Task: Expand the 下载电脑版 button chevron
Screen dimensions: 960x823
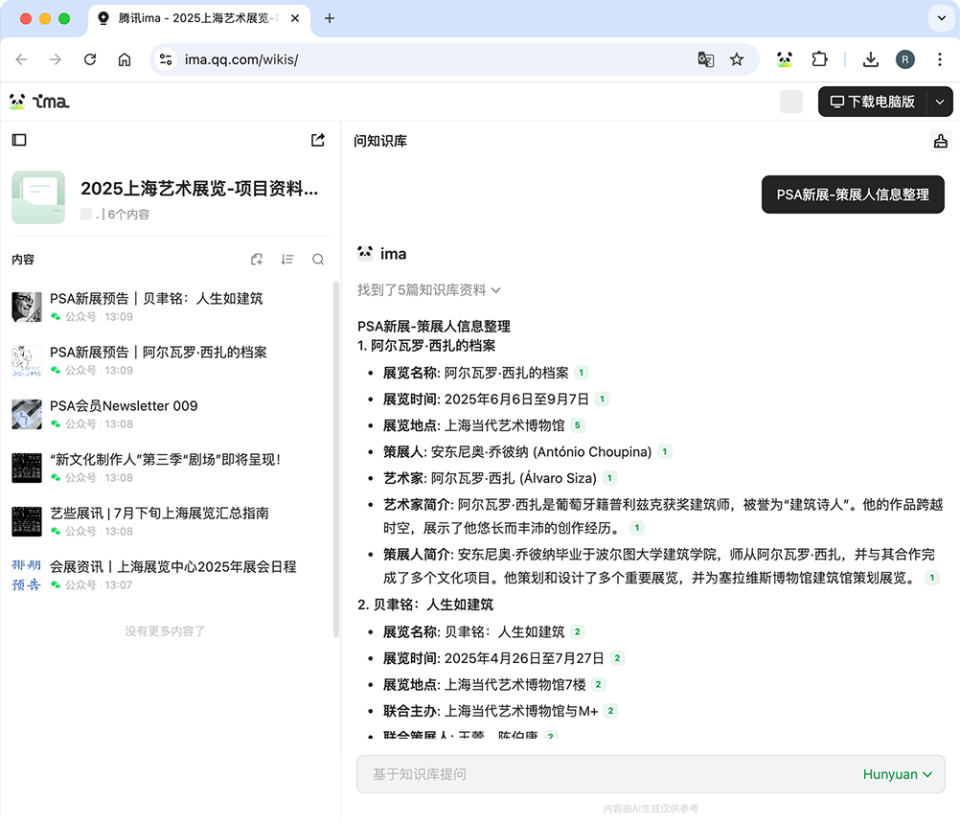Action: click(x=938, y=101)
